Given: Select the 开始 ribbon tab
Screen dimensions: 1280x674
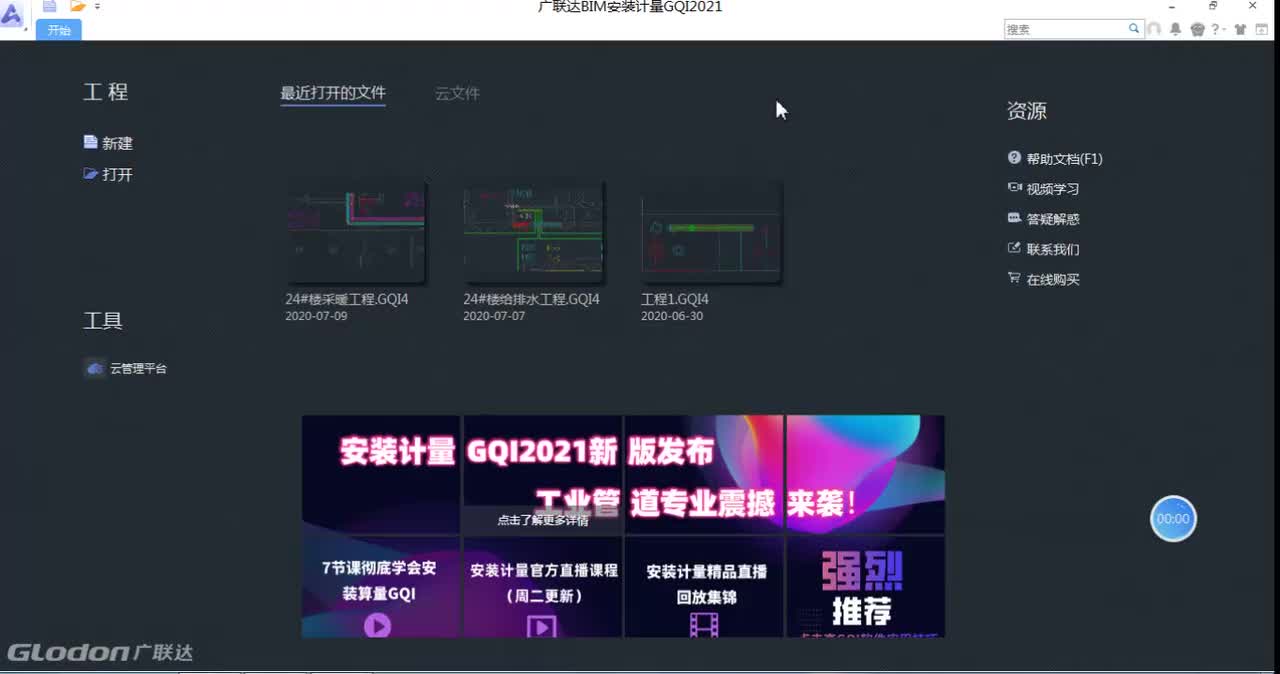Looking at the screenshot, I should pyautogui.click(x=59, y=30).
